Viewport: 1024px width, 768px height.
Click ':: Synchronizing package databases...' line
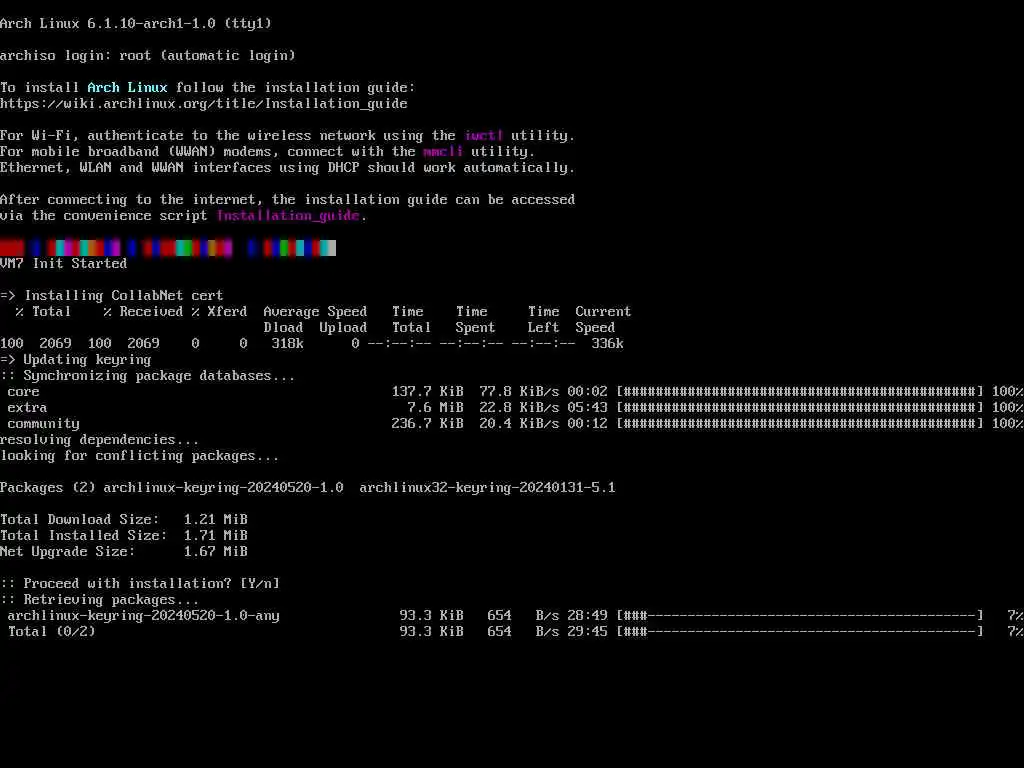click(148, 376)
